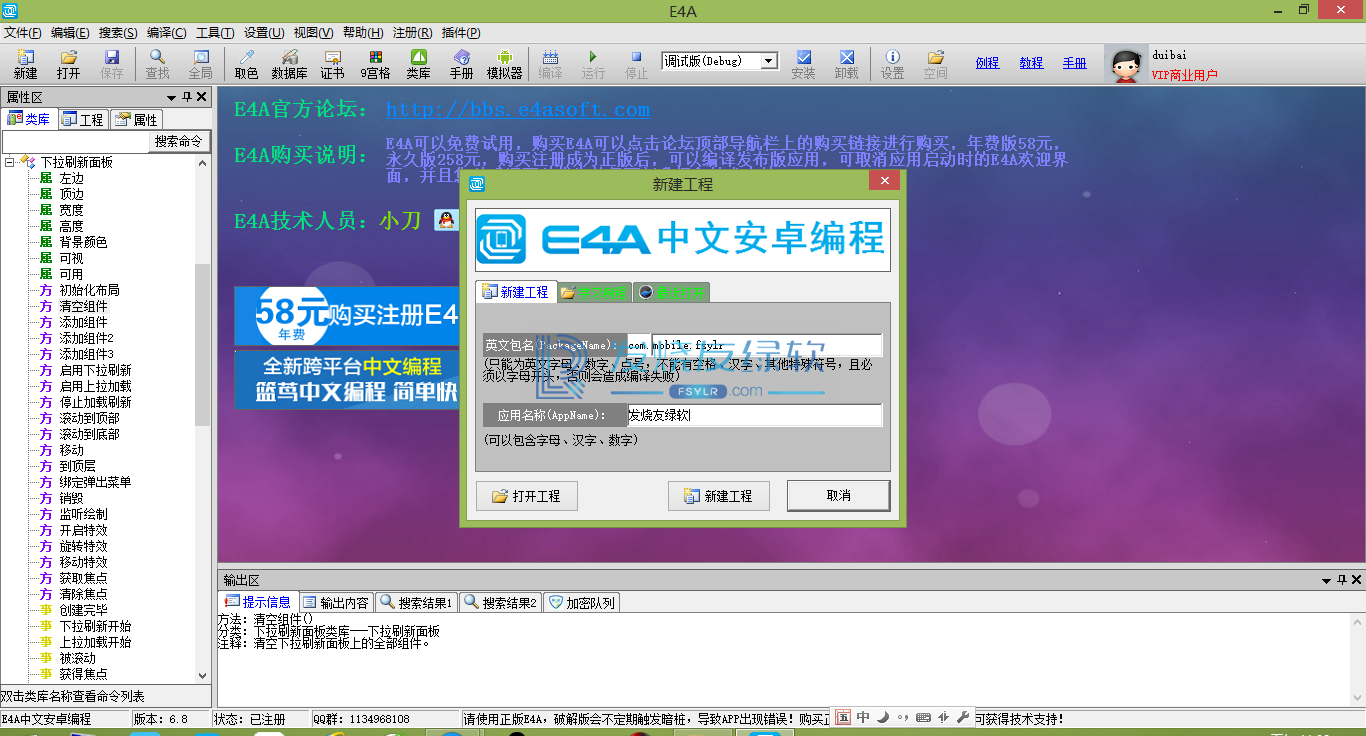Screen dimensions: 1366x736
Task: Select 绑定弹出菜单 in the tree
Action: tap(95, 482)
